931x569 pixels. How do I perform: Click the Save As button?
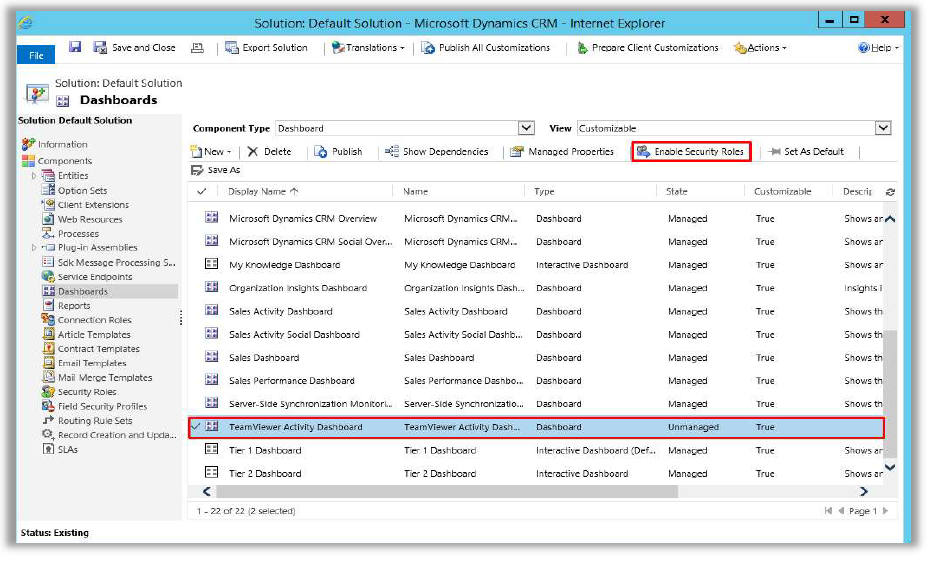tap(216, 170)
